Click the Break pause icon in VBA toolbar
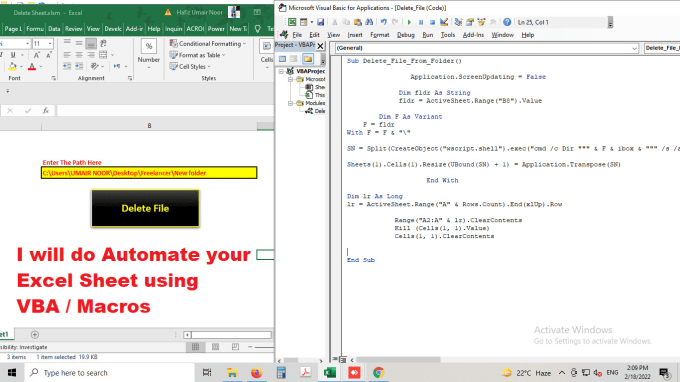Screen dimensions: 680x382 click(421, 22)
